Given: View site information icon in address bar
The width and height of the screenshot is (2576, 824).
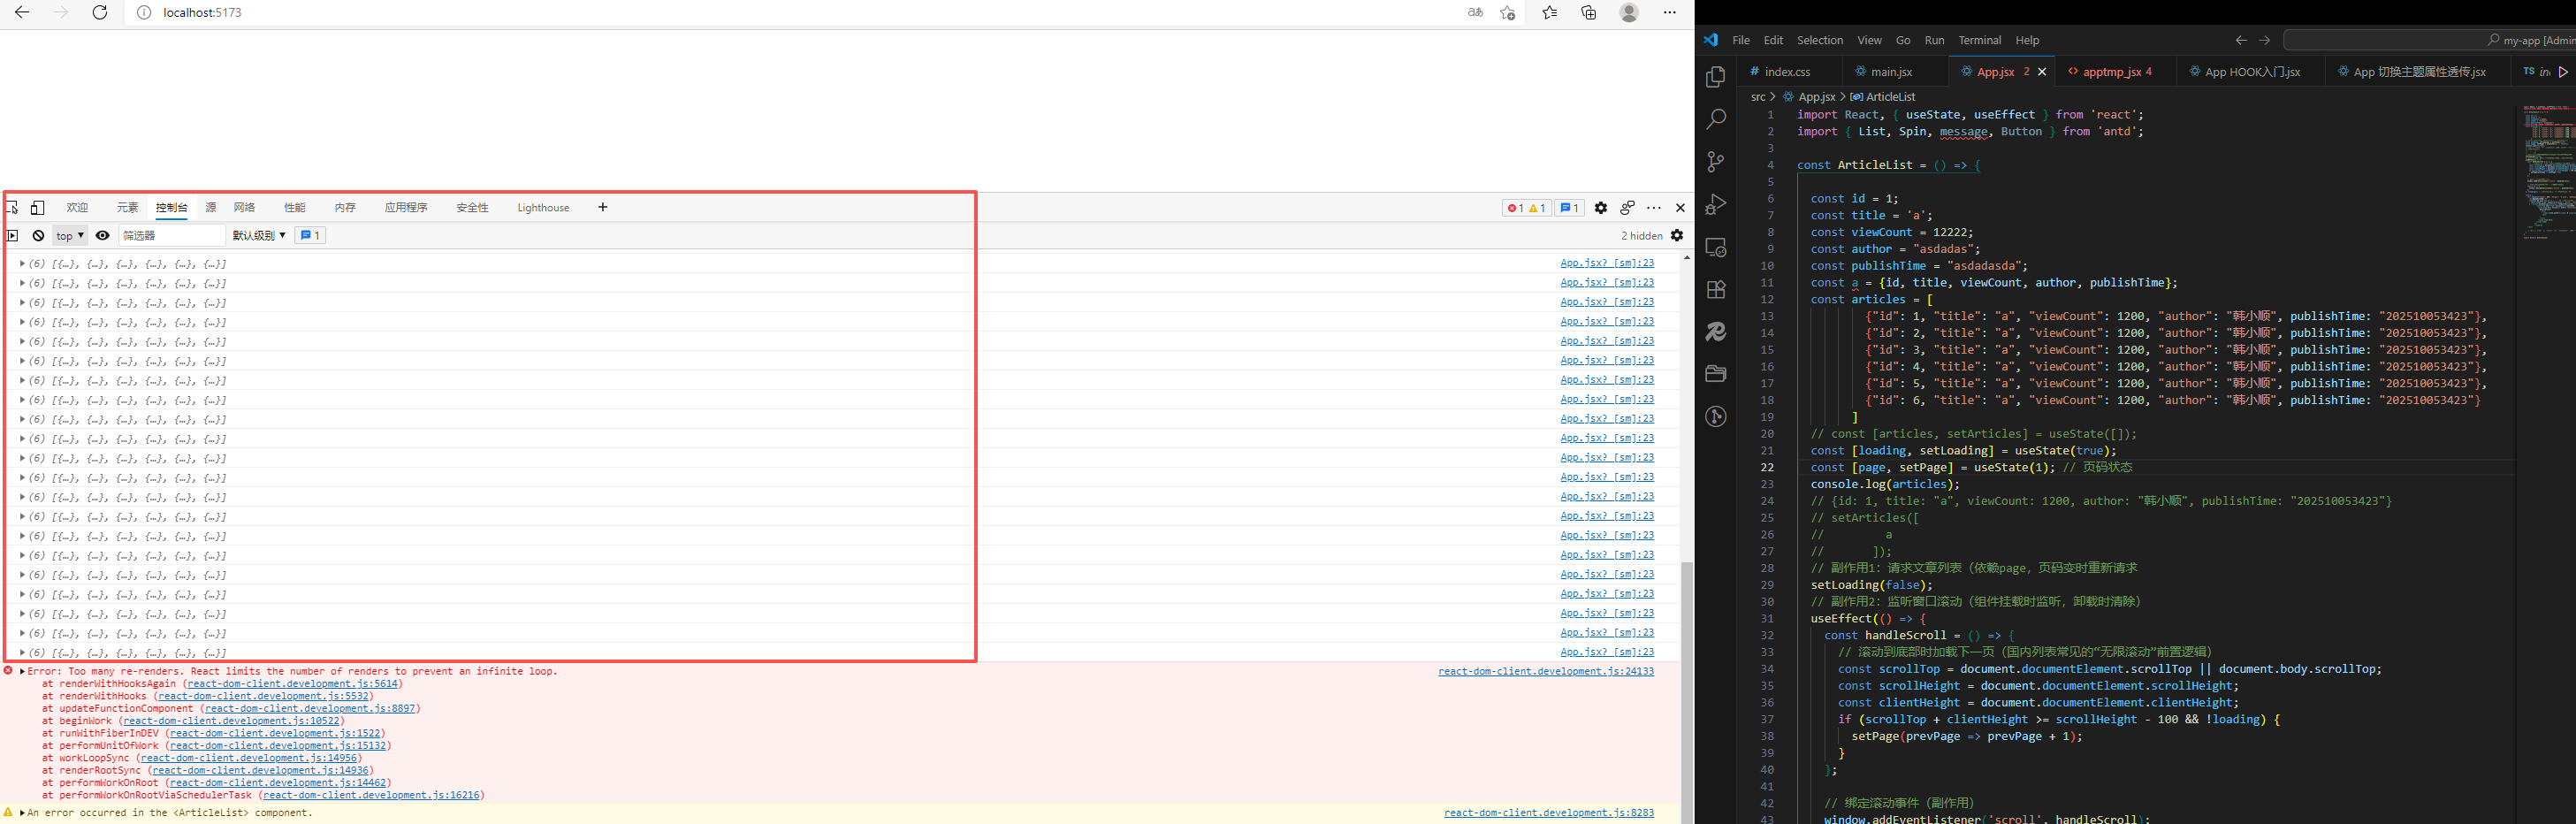Looking at the screenshot, I should (144, 12).
